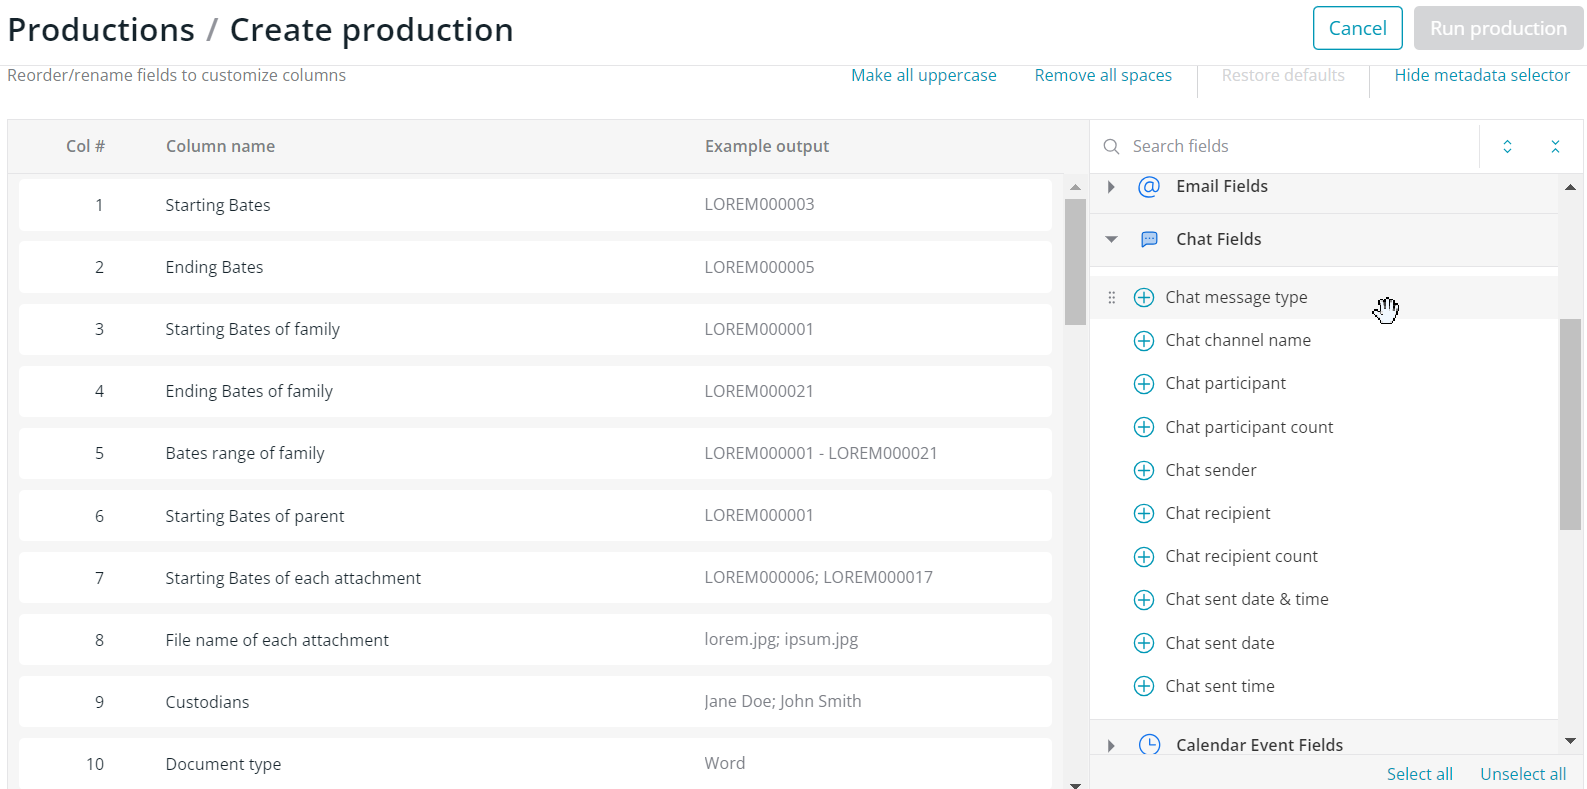Expand all field groups icon
1587x789 pixels.
[1507, 146]
